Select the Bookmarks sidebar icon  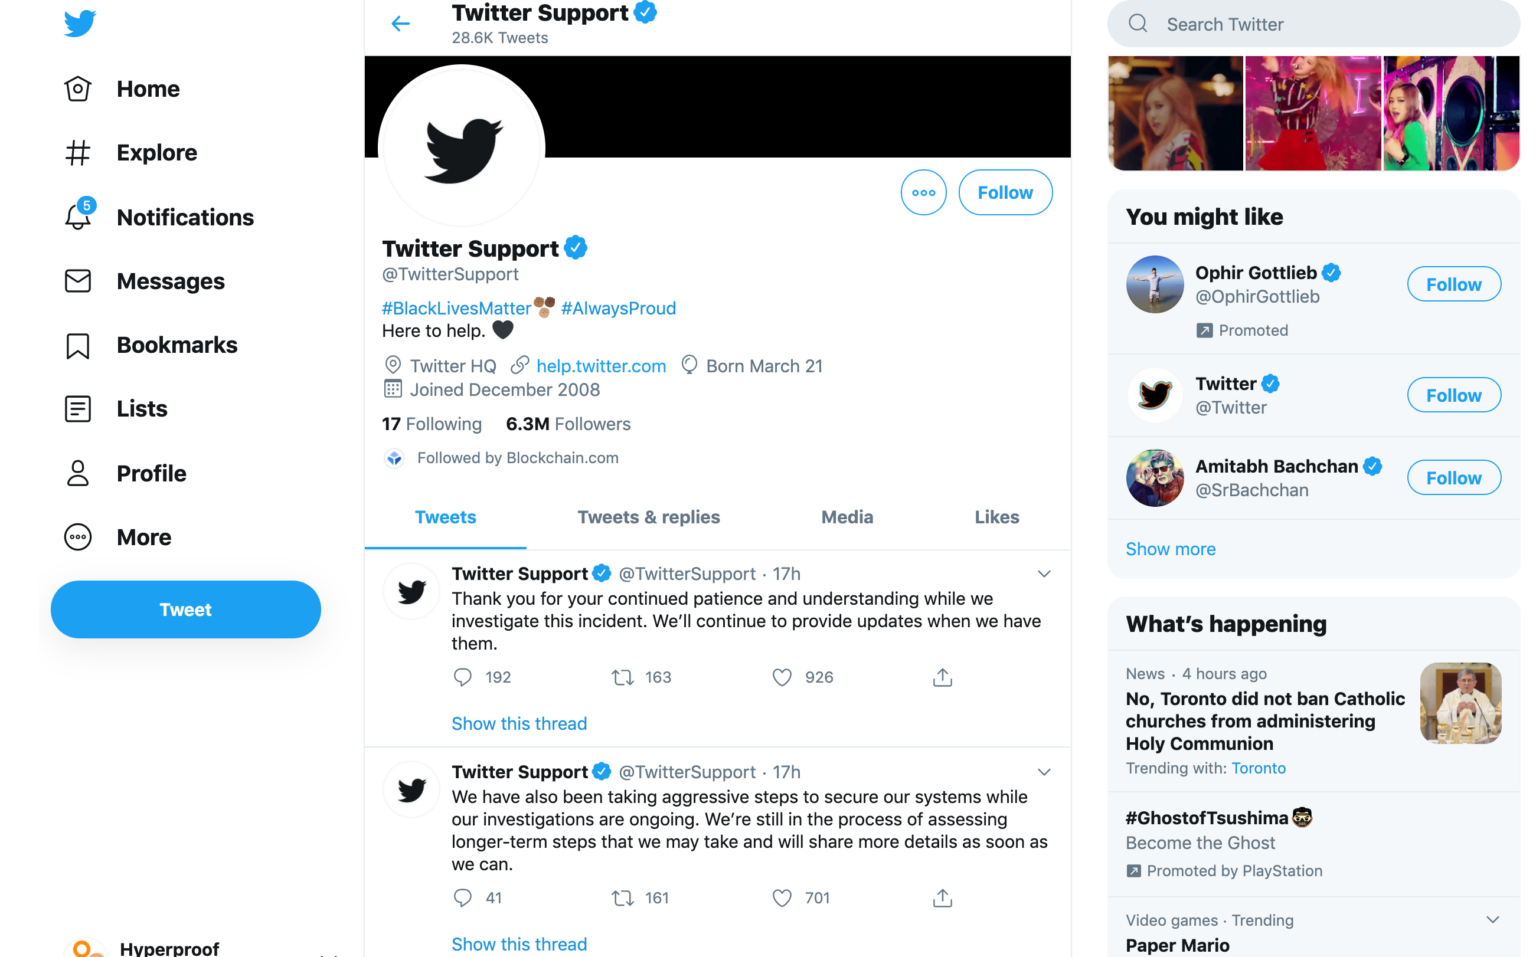[77, 345]
